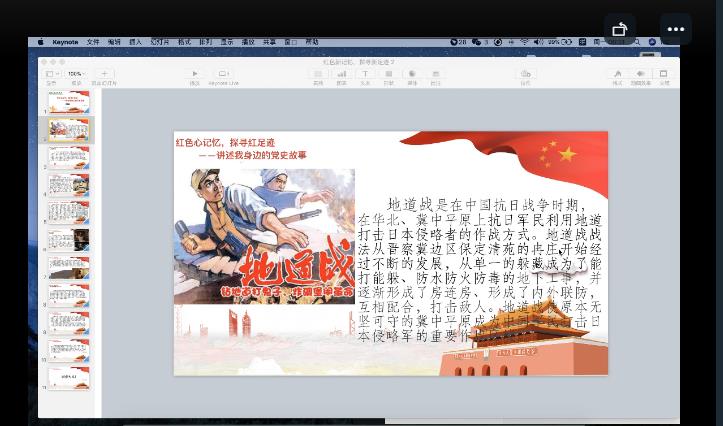This screenshot has height=426, width=723.
Task: Start the slideshow with the Play button
Action: pyautogui.click(x=195, y=74)
